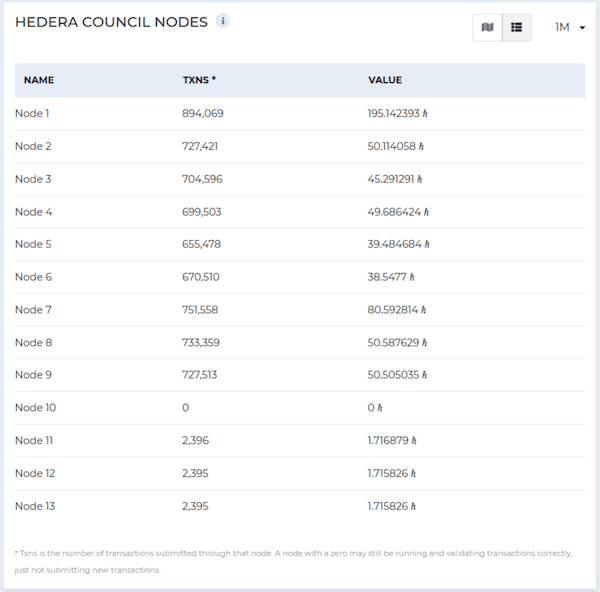The width and height of the screenshot is (600, 592).
Task: Open the info icon beside Hedera Council Nodes
Action: pos(223,21)
